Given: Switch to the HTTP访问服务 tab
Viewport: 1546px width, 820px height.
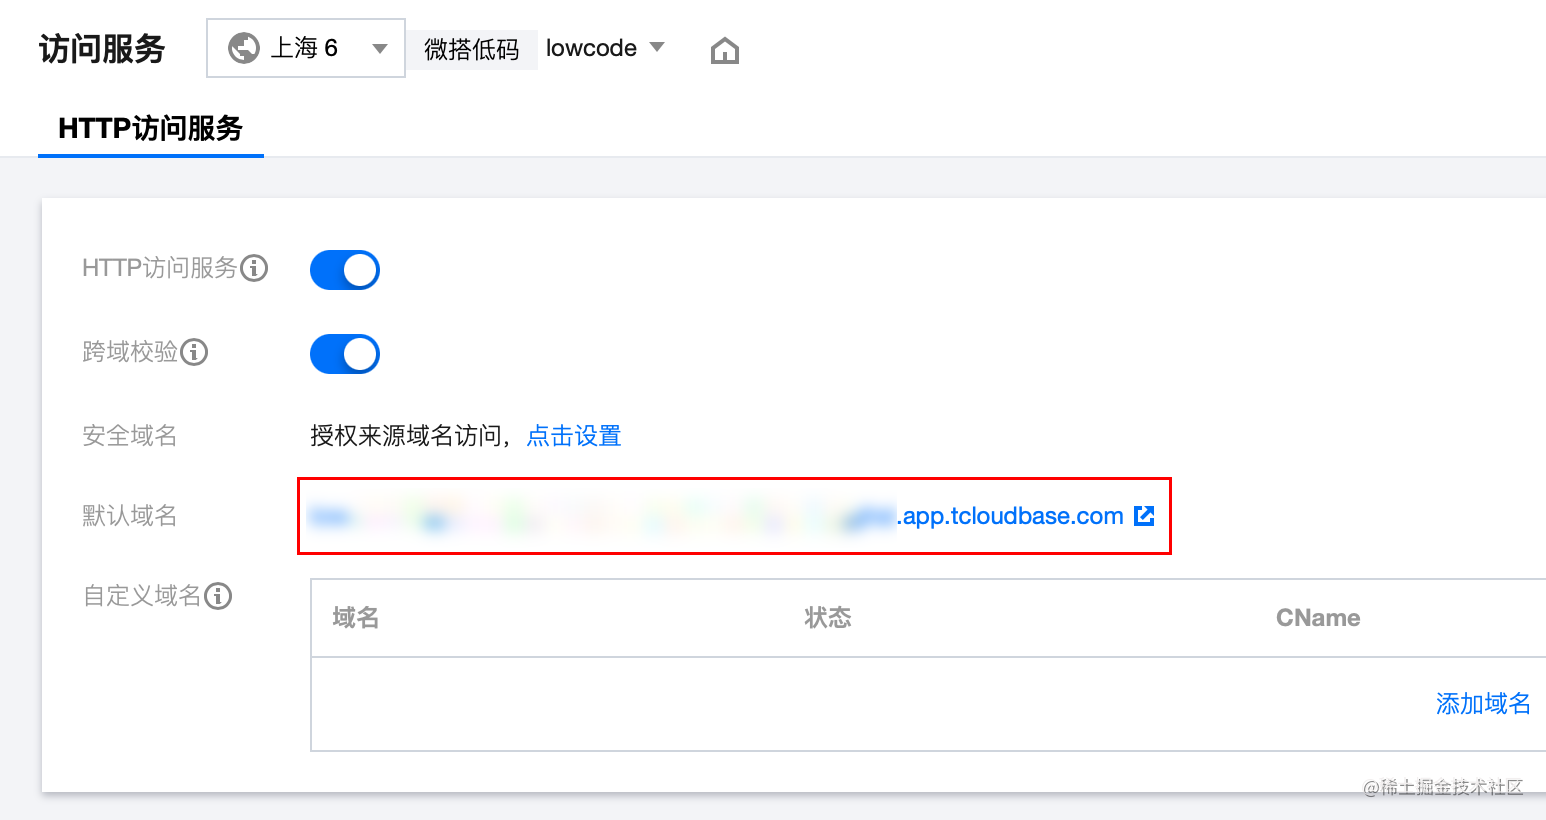Looking at the screenshot, I should [151, 128].
